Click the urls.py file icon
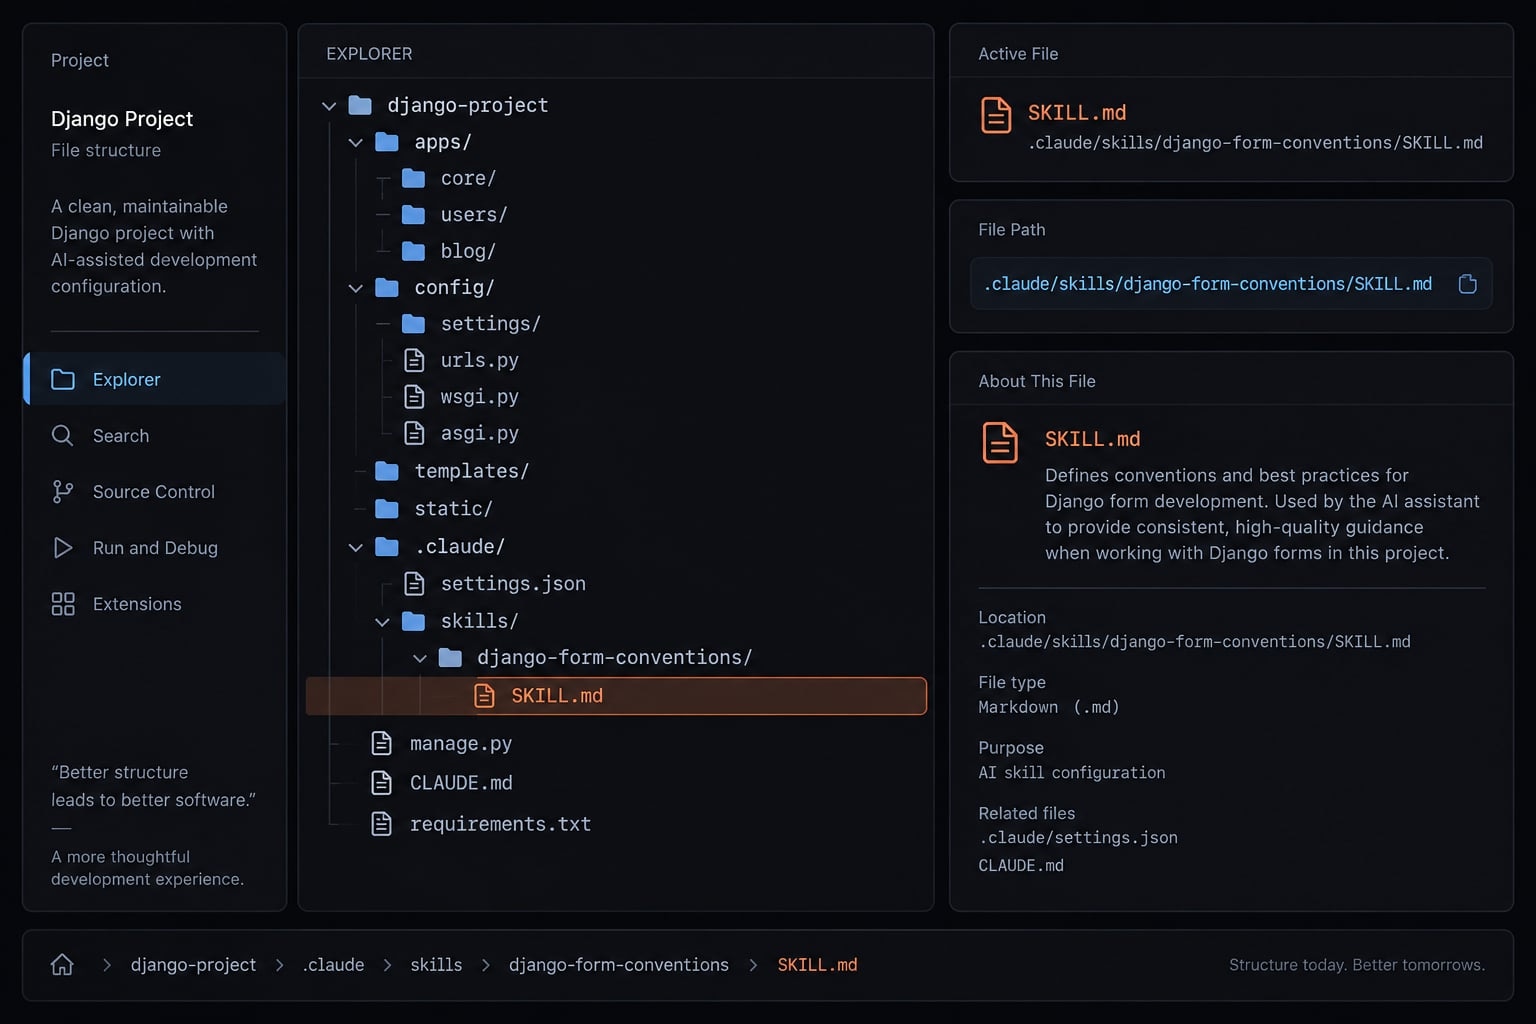This screenshot has width=1536, height=1024. pyautogui.click(x=414, y=360)
